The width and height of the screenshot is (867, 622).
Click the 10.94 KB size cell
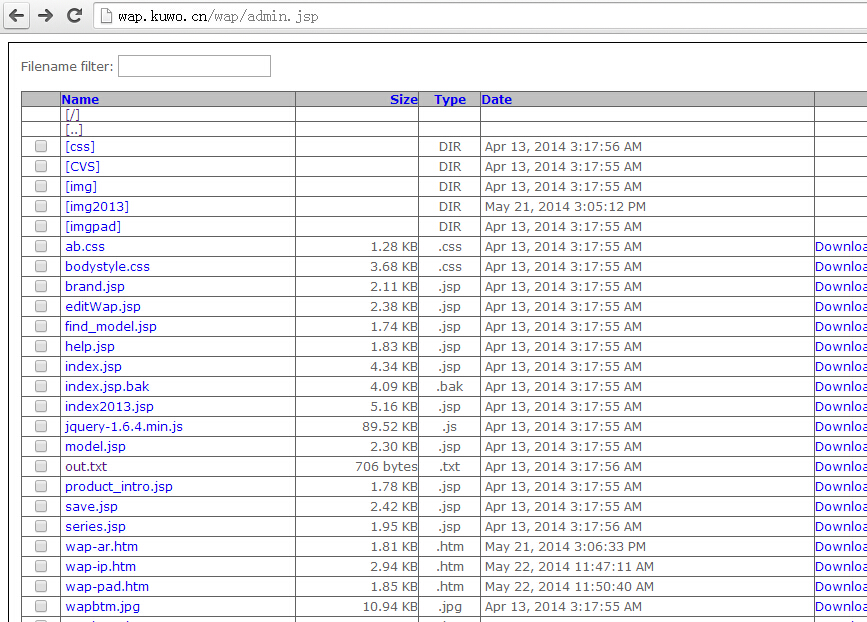click(x=390, y=607)
